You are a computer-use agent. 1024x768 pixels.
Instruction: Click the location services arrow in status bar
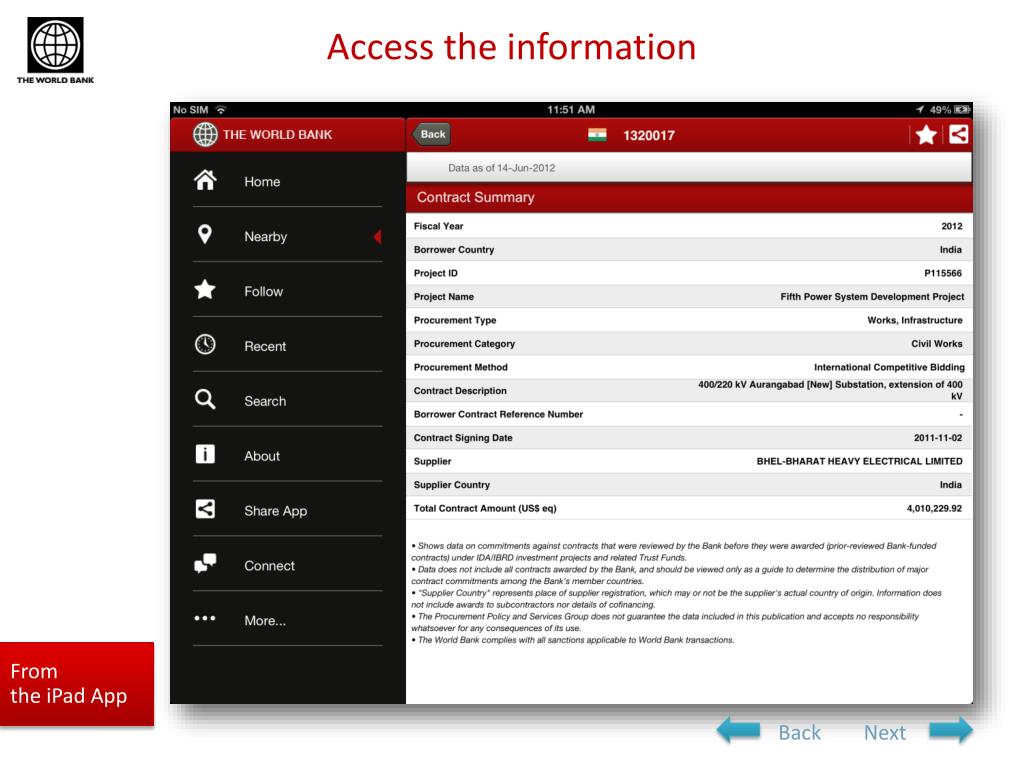point(920,110)
